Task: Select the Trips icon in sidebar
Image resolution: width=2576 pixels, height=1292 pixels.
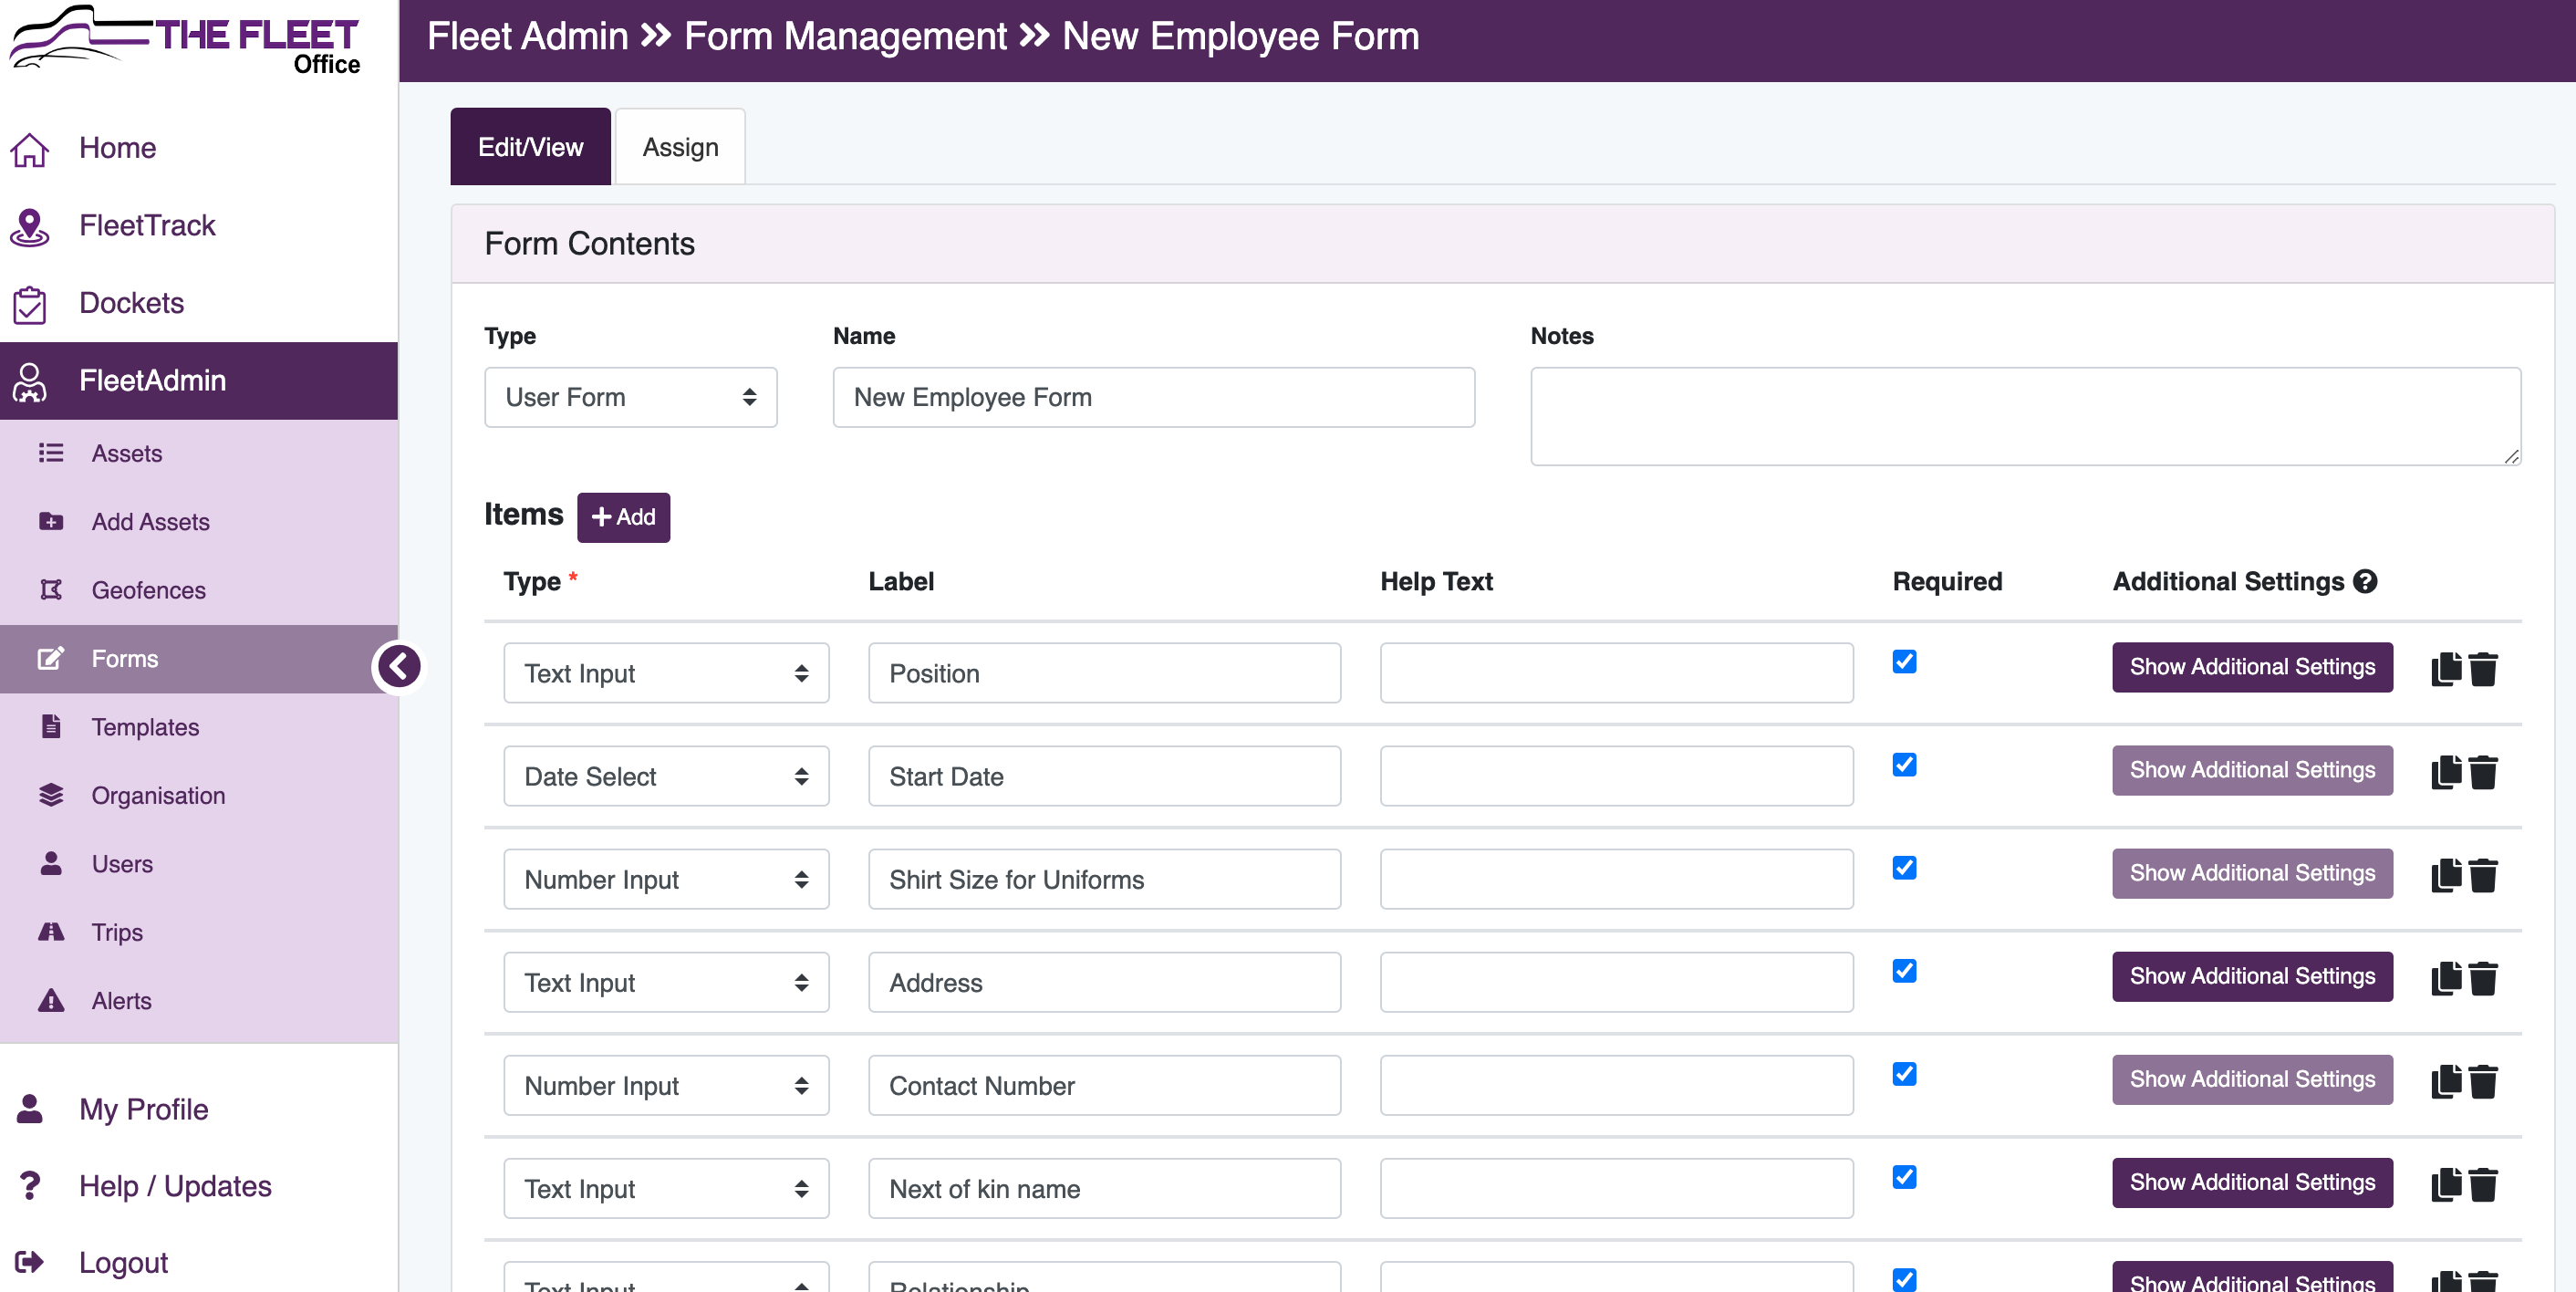Action: (51, 931)
